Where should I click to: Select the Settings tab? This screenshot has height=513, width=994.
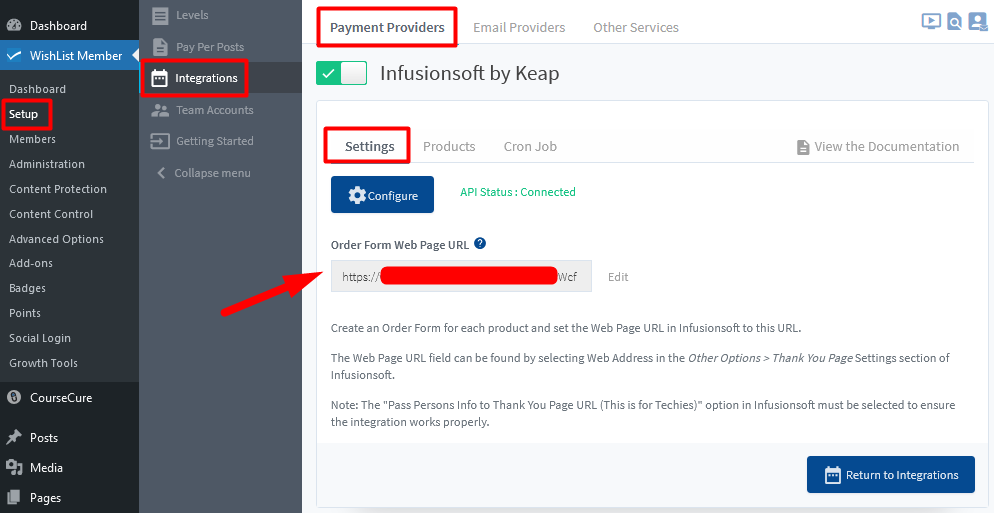(370, 146)
